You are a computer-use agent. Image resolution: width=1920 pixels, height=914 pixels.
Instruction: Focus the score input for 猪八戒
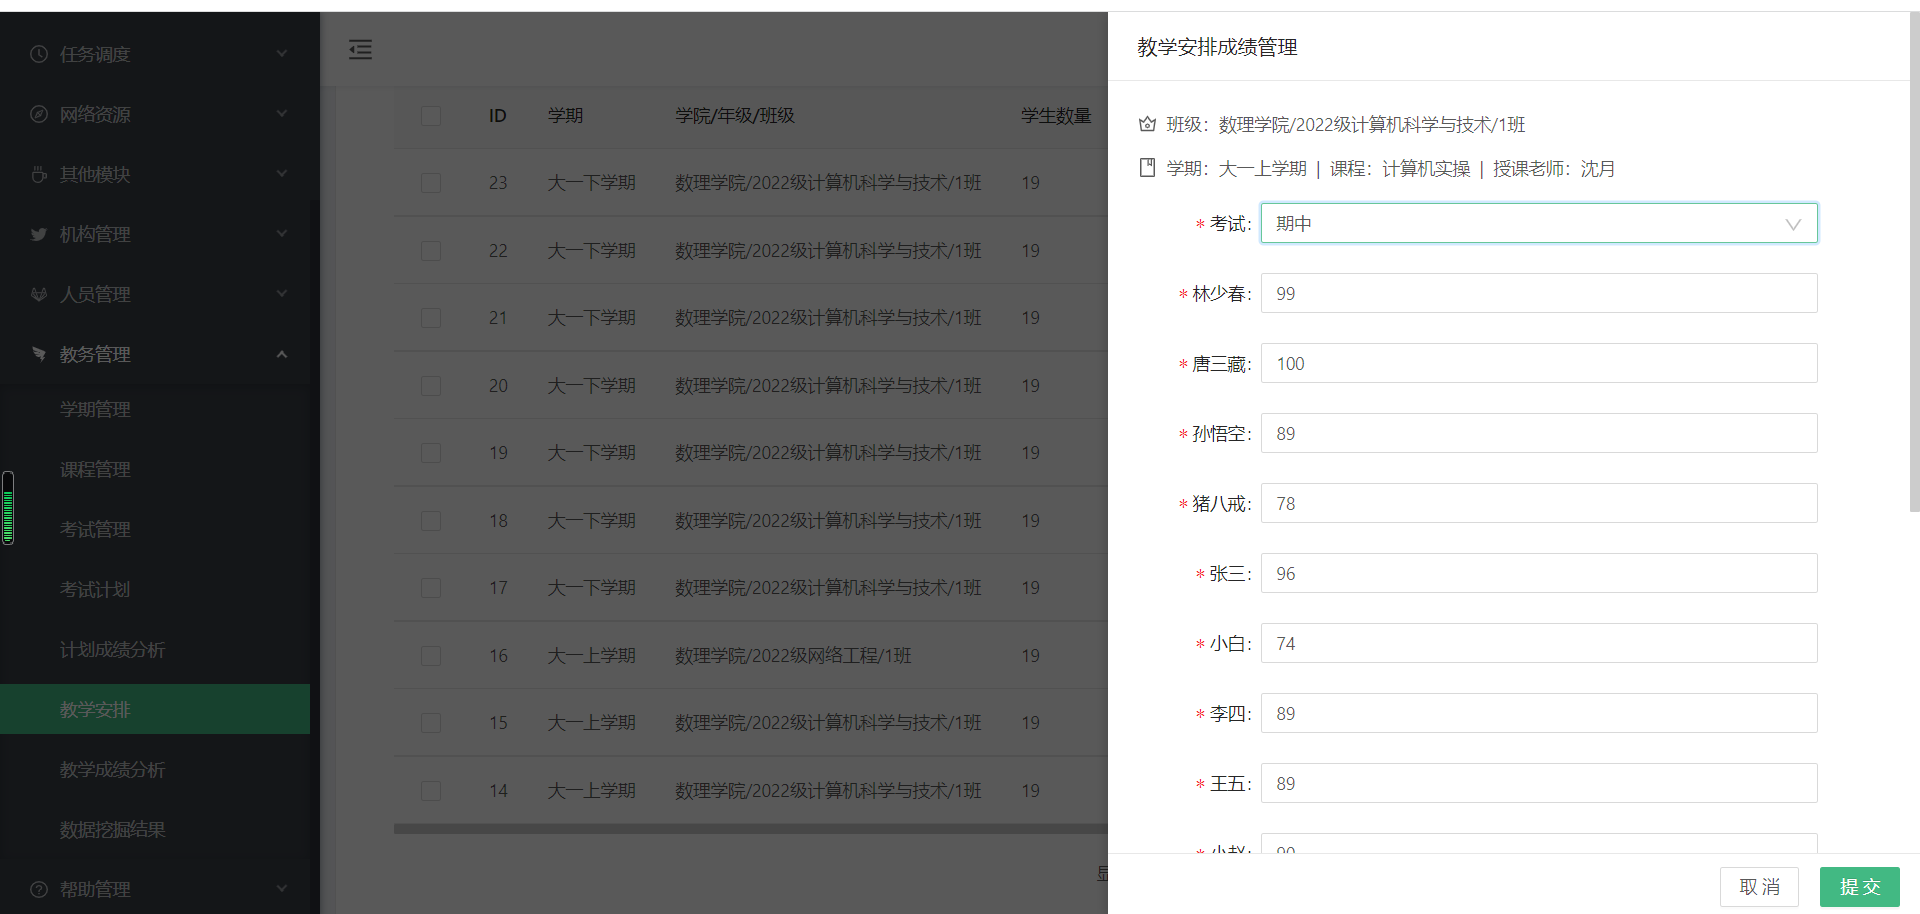pyautogui.click(x=1539, y=503)
